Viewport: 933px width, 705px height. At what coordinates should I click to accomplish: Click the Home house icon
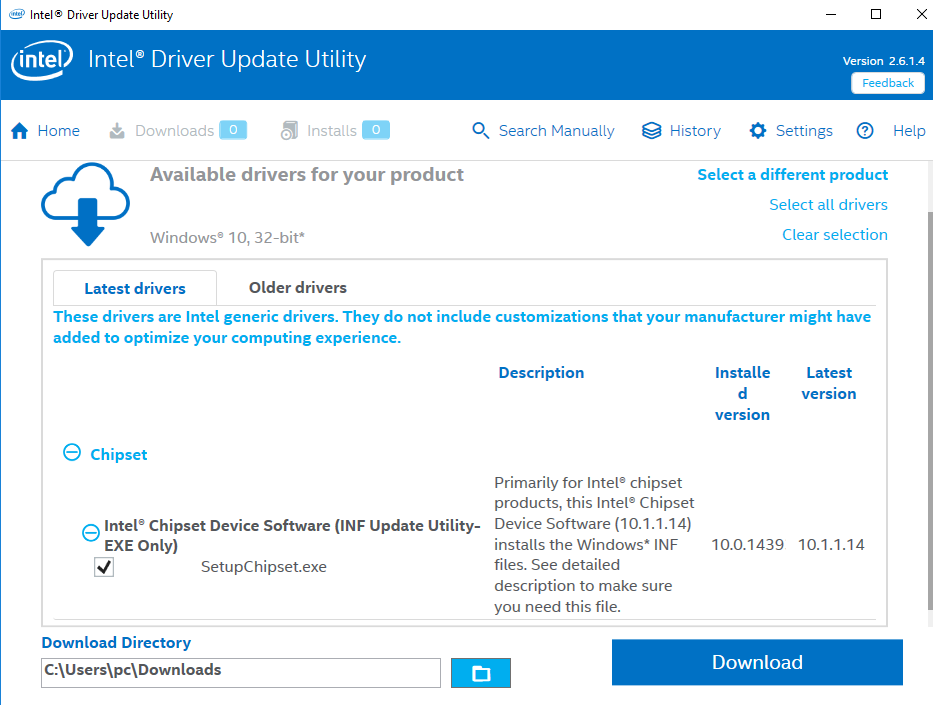pos(20,131)
